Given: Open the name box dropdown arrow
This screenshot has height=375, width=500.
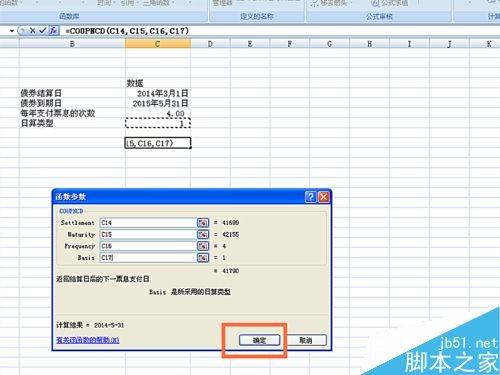Looking at the screenshot, I should coord(12,31).
